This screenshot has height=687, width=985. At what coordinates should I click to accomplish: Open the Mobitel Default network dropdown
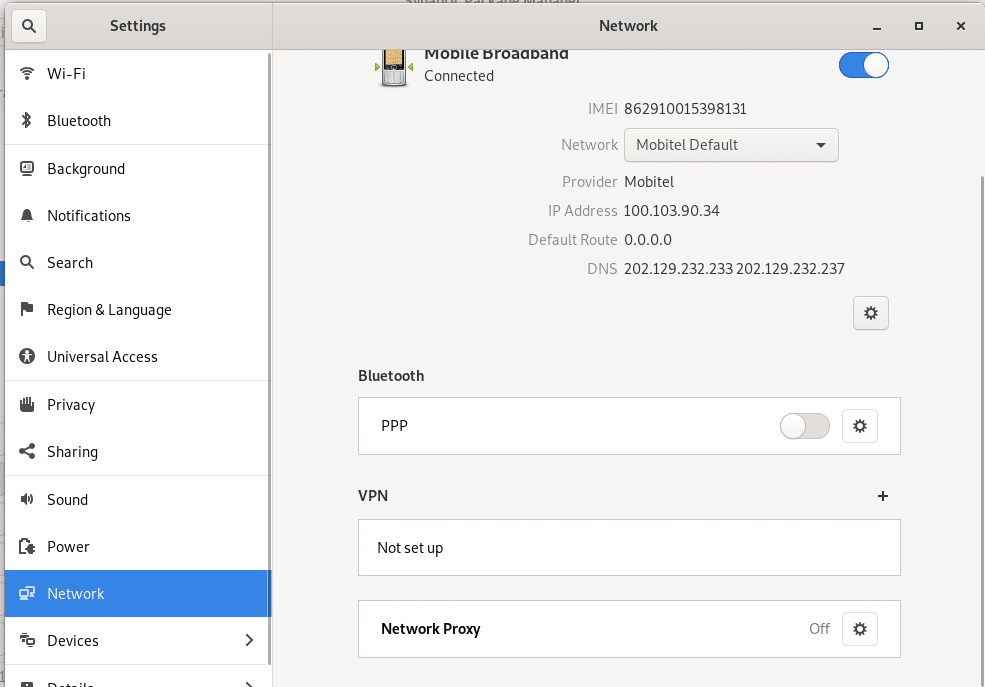(731, 145)
